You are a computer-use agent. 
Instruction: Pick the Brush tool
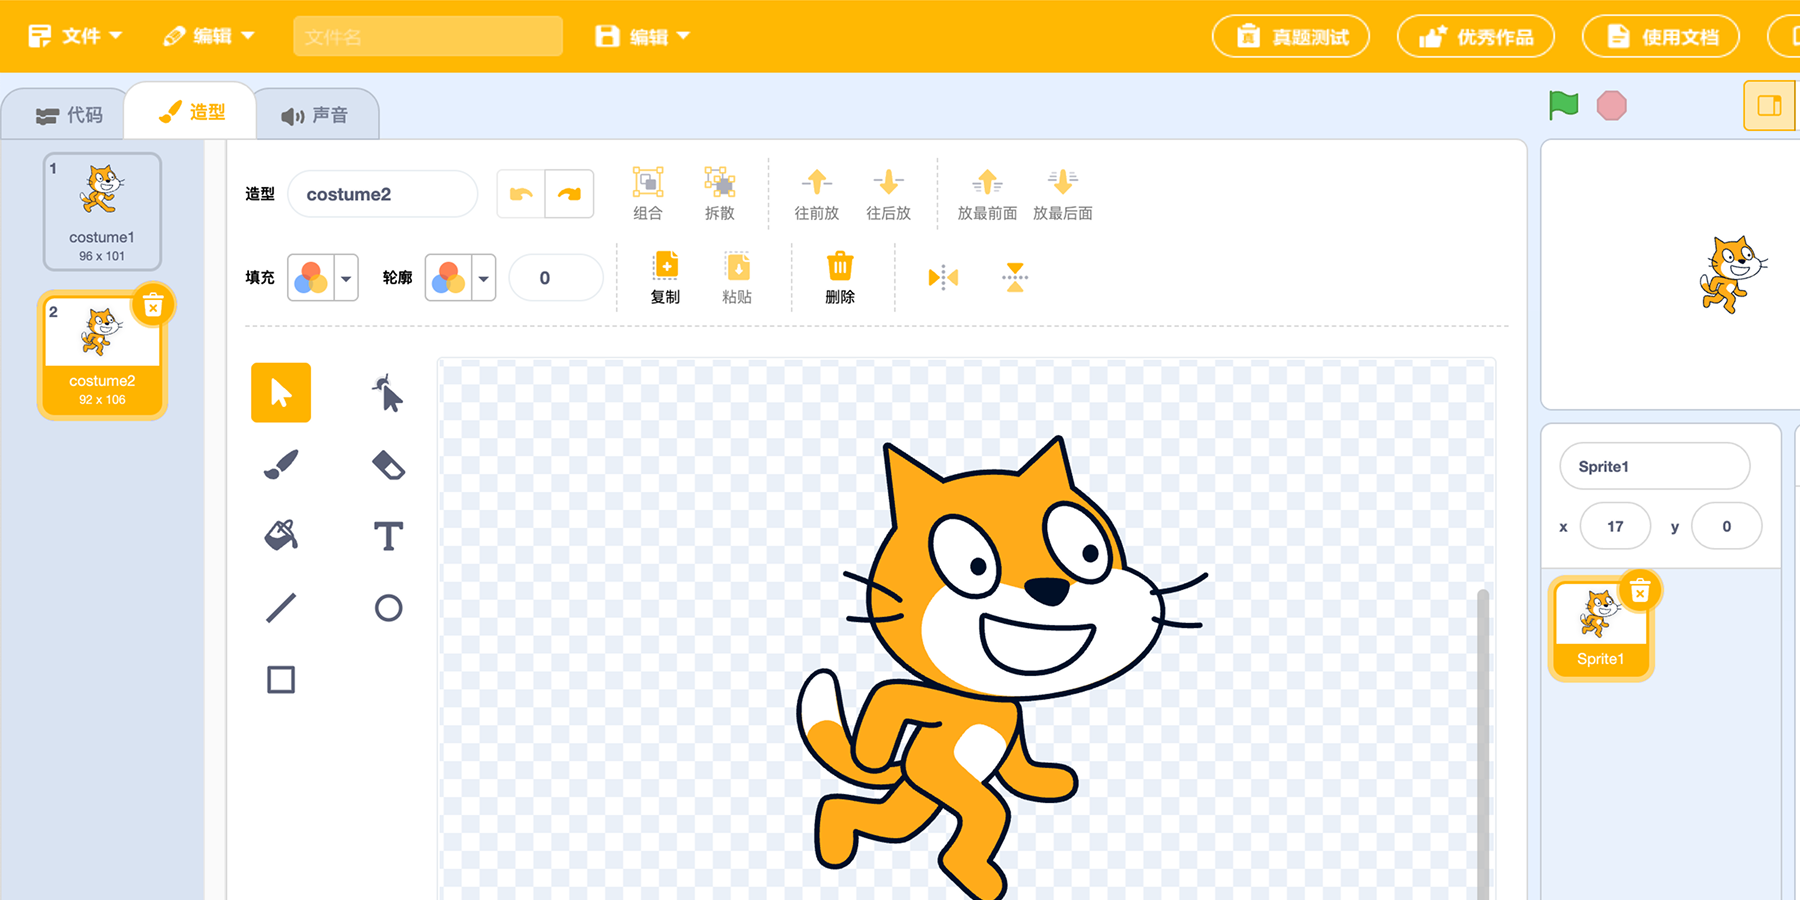tap(281, 465)
